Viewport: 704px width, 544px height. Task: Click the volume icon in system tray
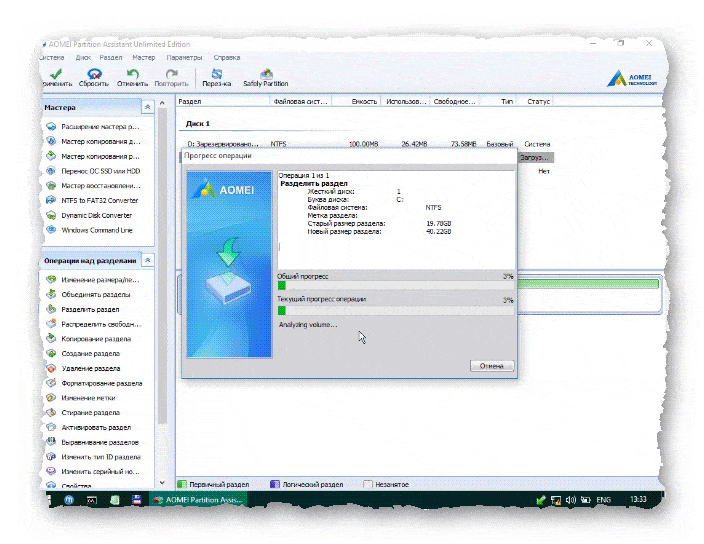click(x=571, y=500)
